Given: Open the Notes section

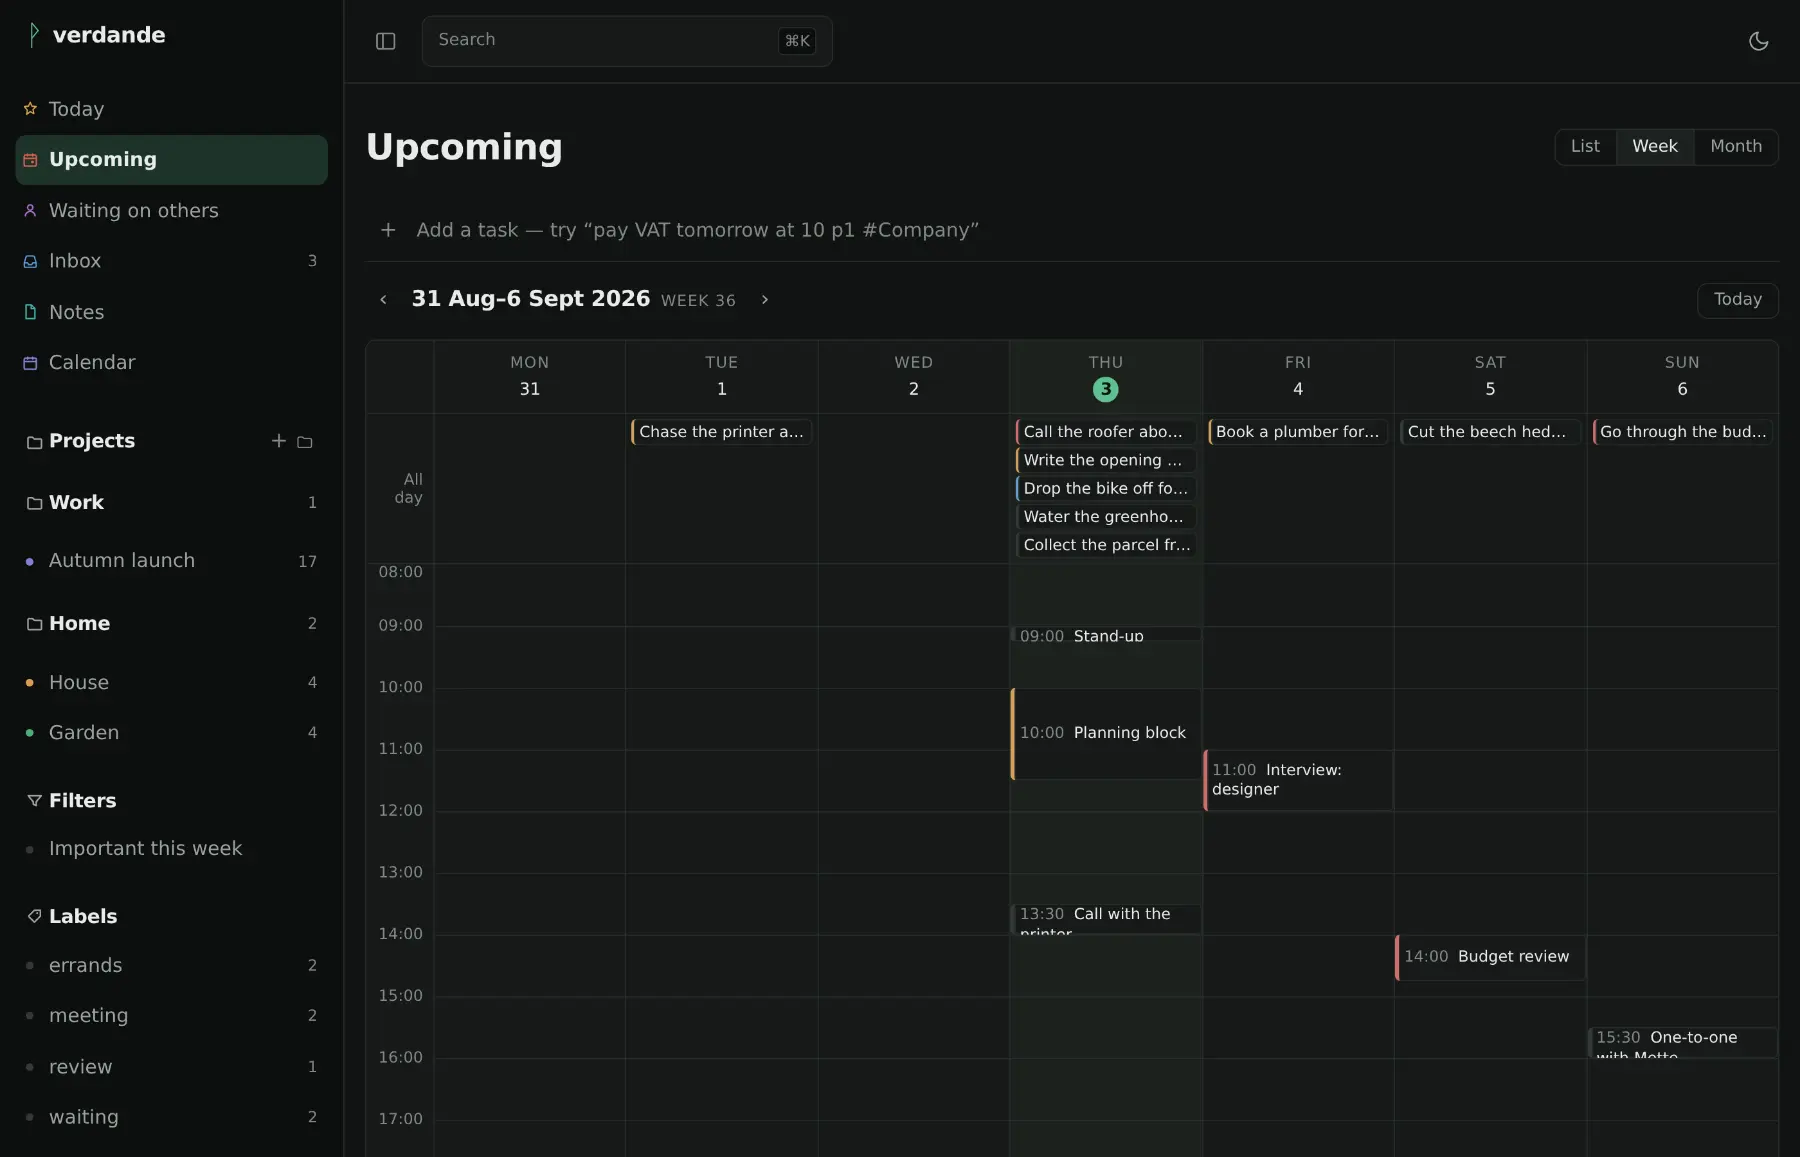Looking at the screenshot, I should pos(171,312).
